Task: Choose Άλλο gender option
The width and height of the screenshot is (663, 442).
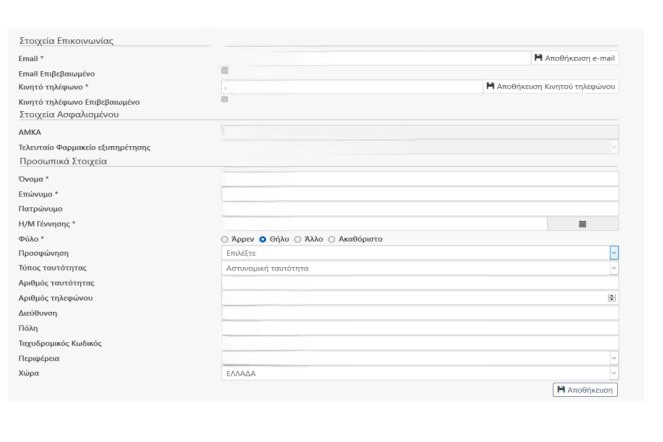Action: coord(298,239)
